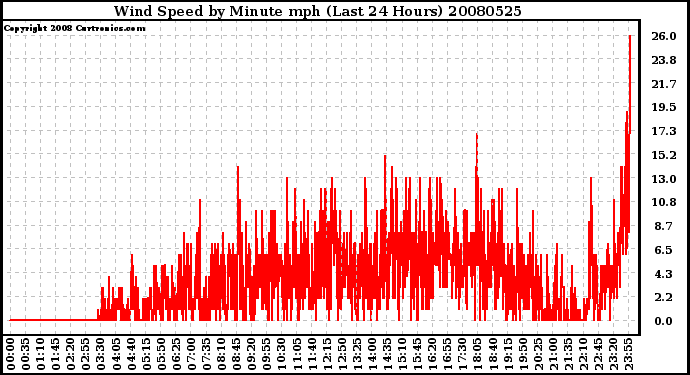Click the 11:40 time axis label
This screenshot has width=690, height=375.
coord(312,354)
